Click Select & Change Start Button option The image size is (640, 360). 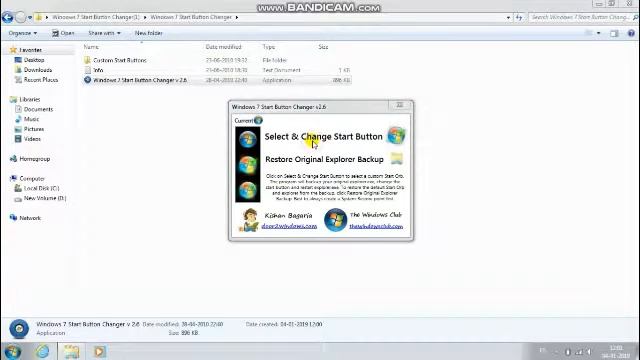(x=323, y=137)
